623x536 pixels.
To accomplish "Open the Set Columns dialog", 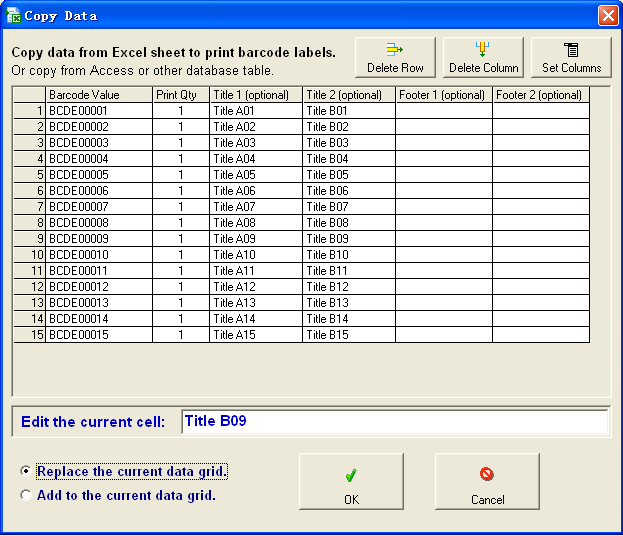I will [571, 58].
